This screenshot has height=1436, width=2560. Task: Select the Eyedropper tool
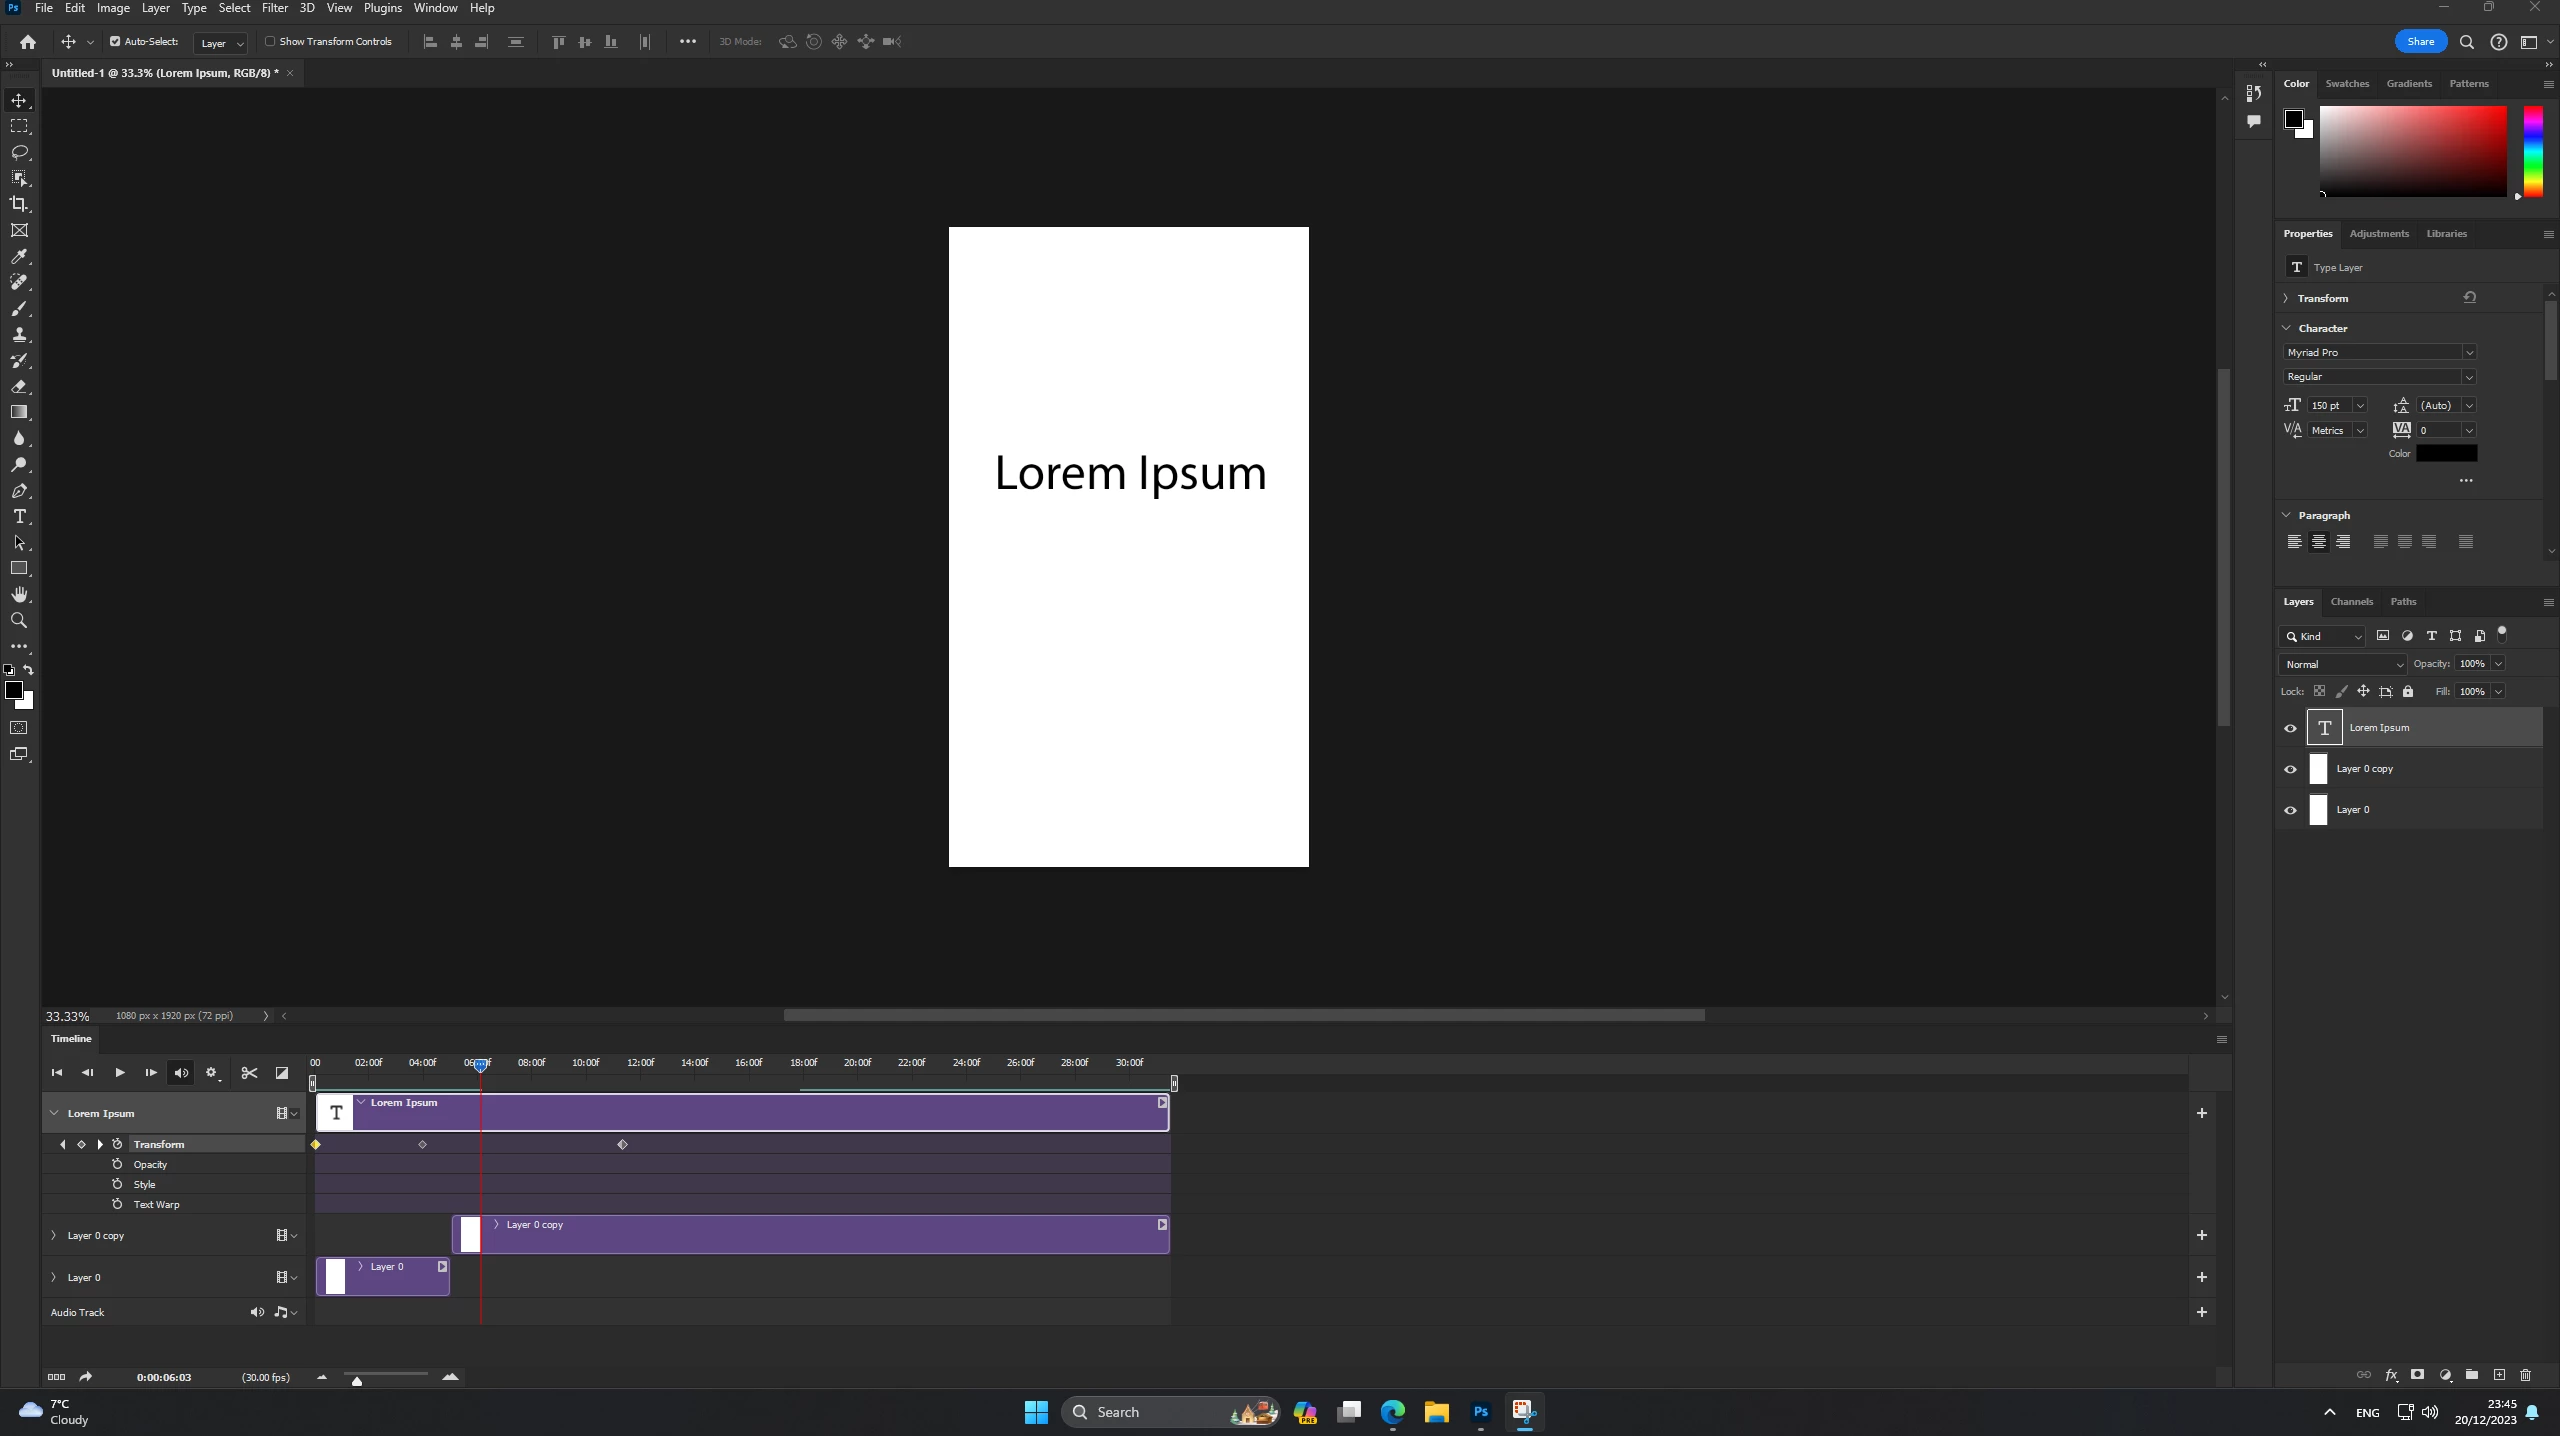pos(19,257)
